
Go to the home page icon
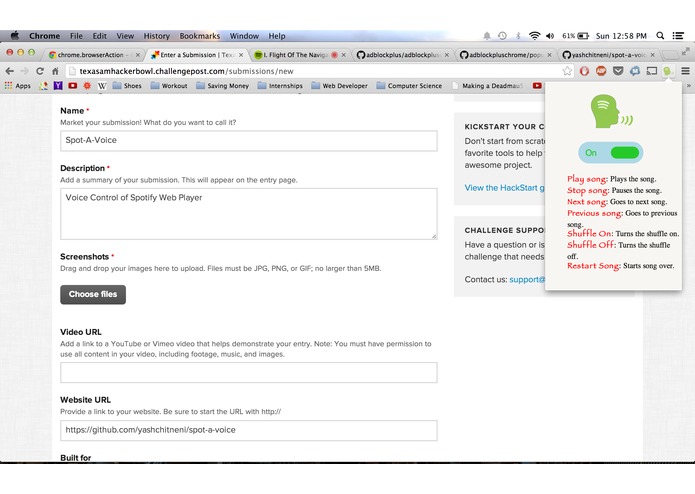[55, 71]
